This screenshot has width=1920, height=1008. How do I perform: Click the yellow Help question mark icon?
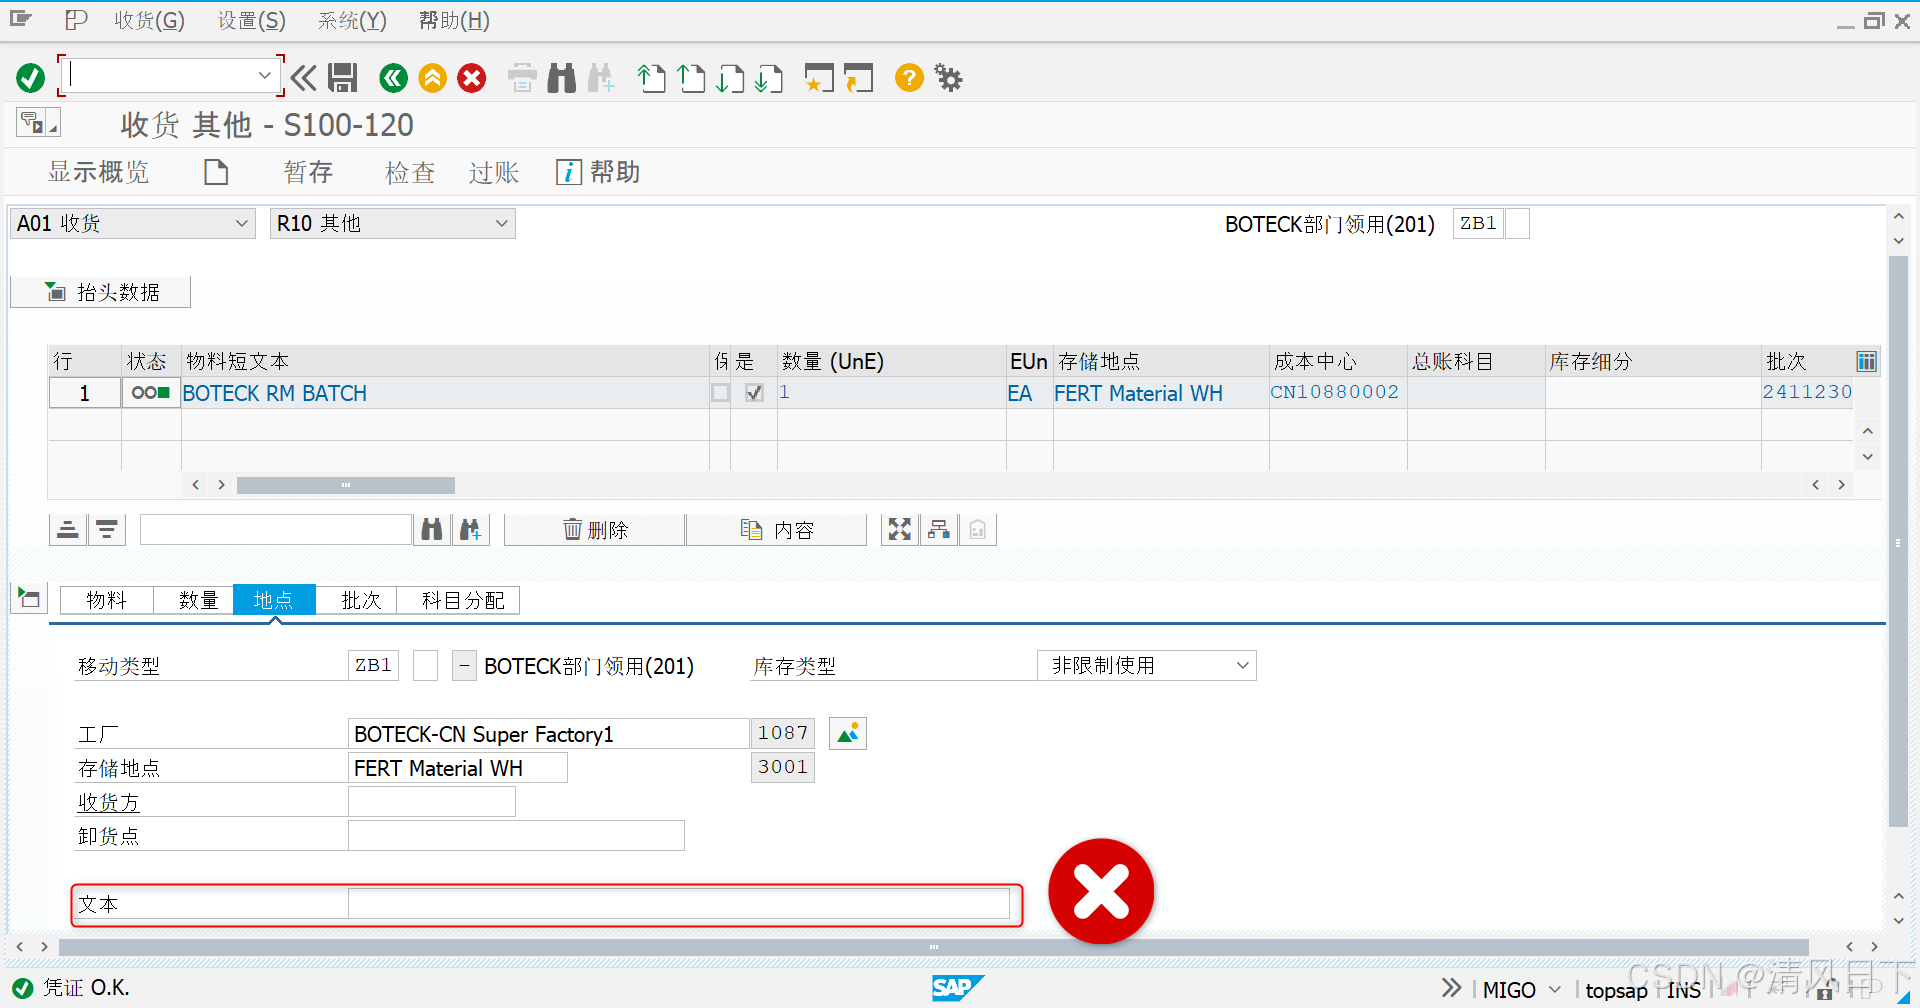click(909, 77)
